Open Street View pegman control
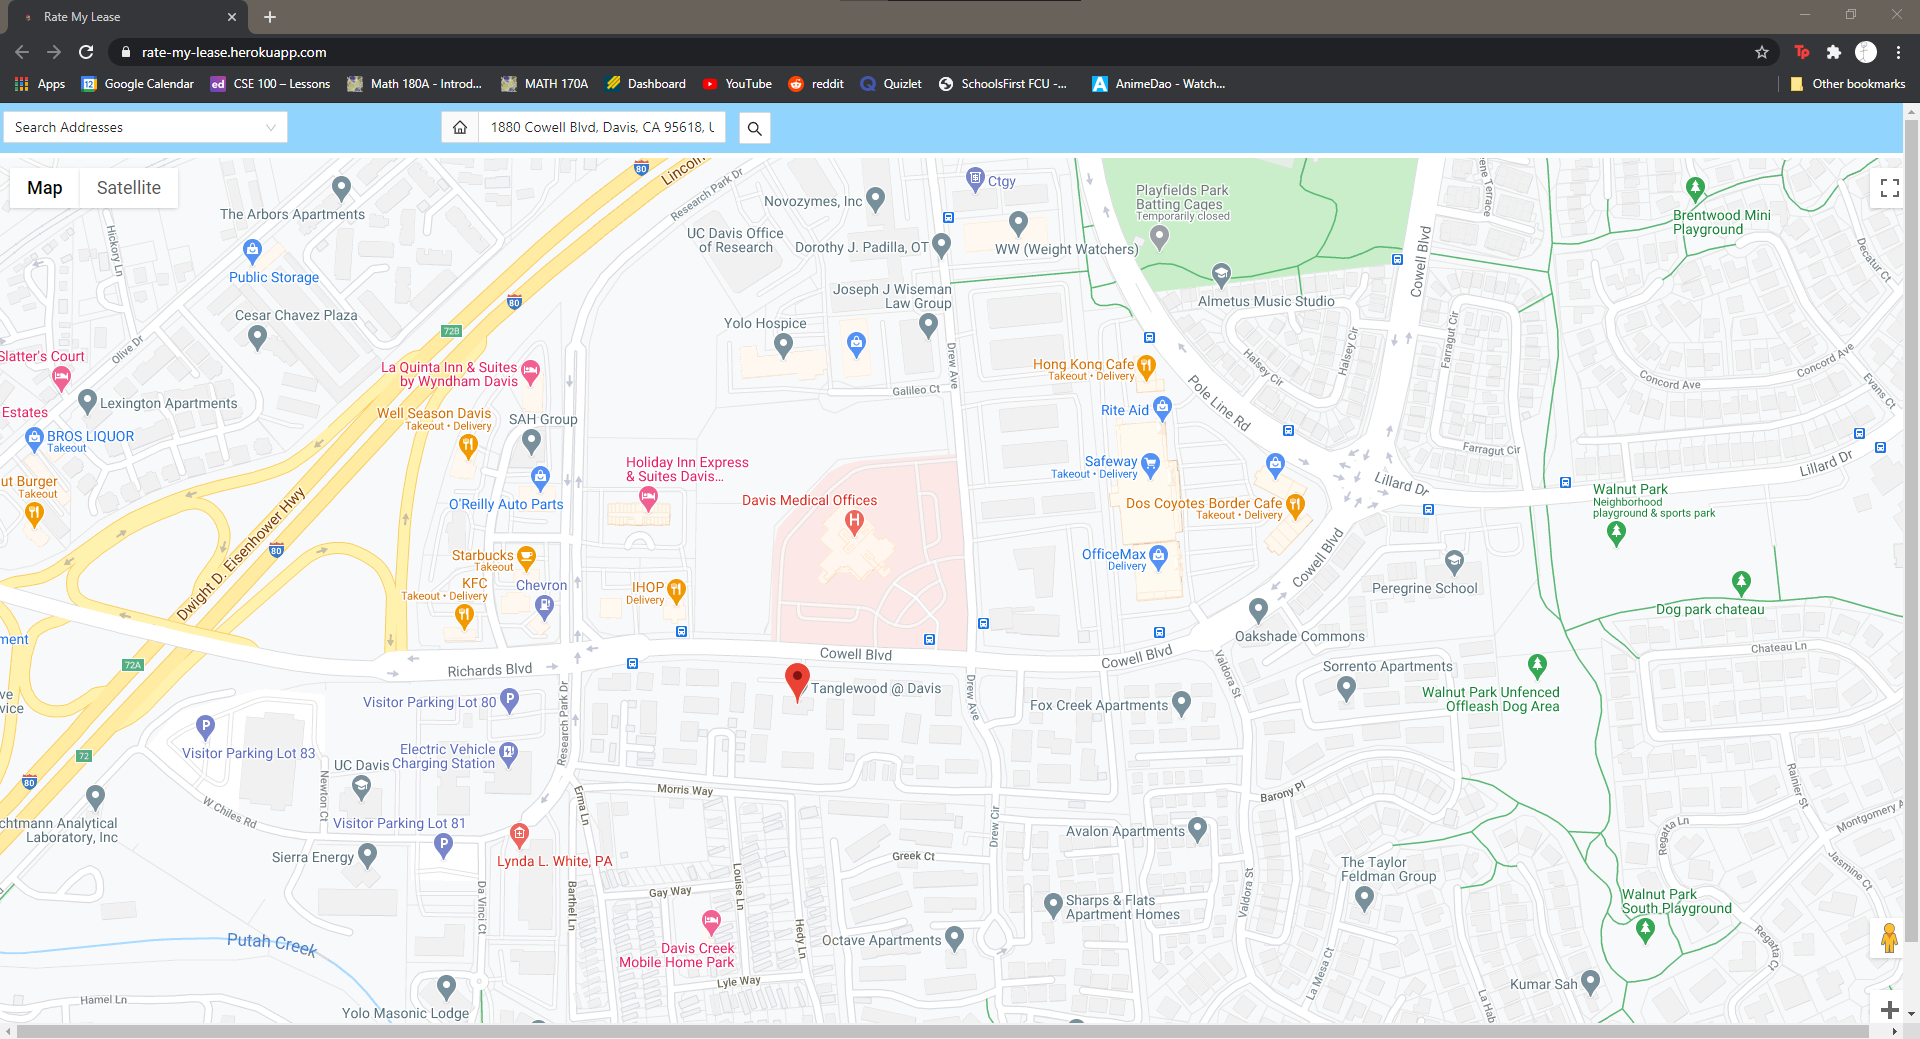Screen dimensions: 1920x1039 coord(1888,939)
